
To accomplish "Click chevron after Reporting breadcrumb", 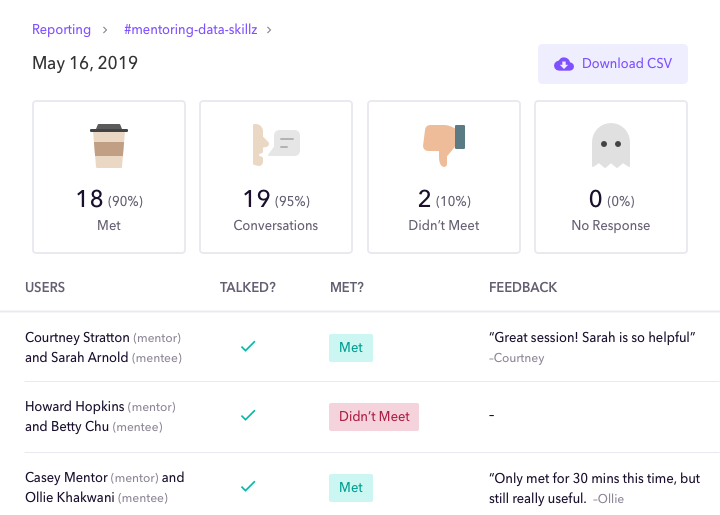I will [105, 30].
